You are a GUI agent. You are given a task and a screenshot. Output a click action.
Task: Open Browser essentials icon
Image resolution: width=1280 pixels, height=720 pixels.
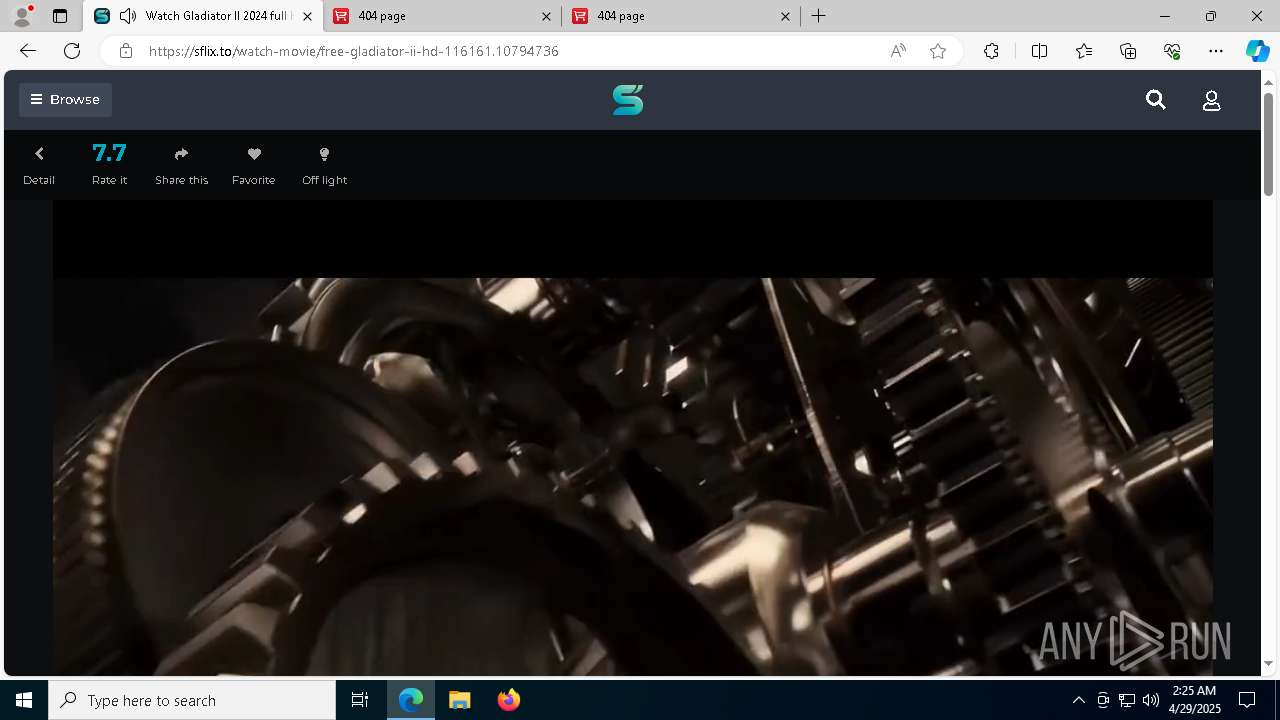coord(1172,51)
